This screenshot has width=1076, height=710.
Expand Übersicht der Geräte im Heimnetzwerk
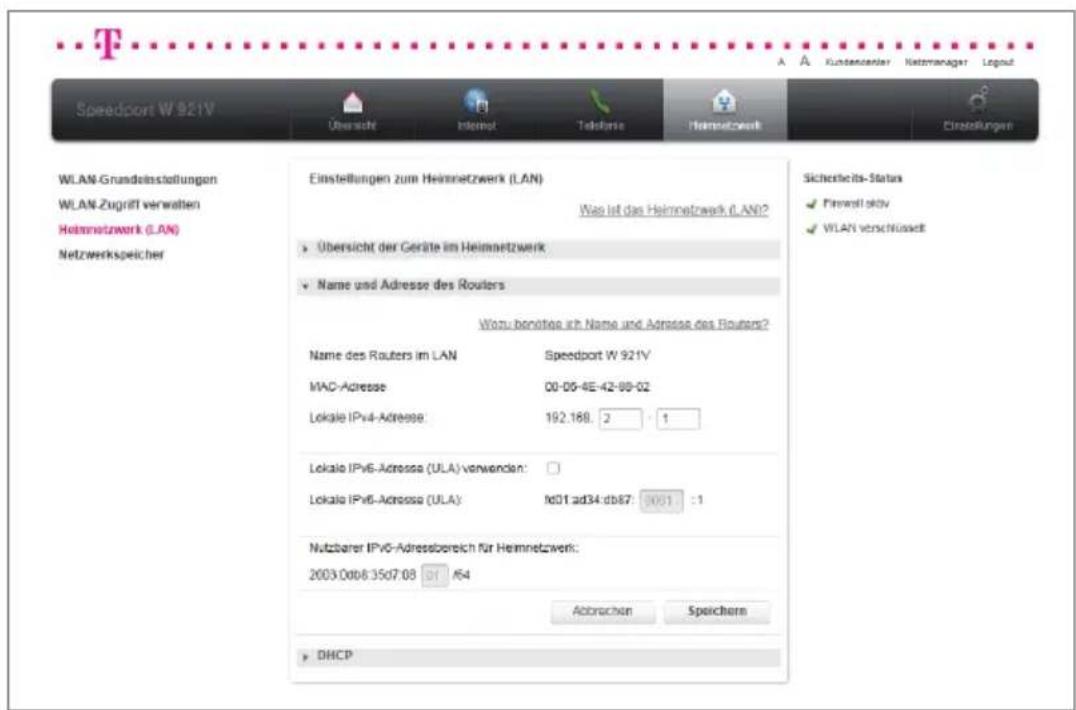click(540, 248)
